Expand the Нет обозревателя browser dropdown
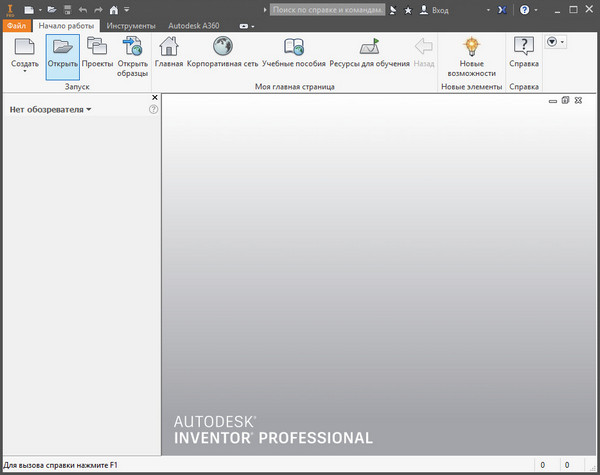Image resolution: width=600 pixels, height=475 pixels. click(88, 109)
